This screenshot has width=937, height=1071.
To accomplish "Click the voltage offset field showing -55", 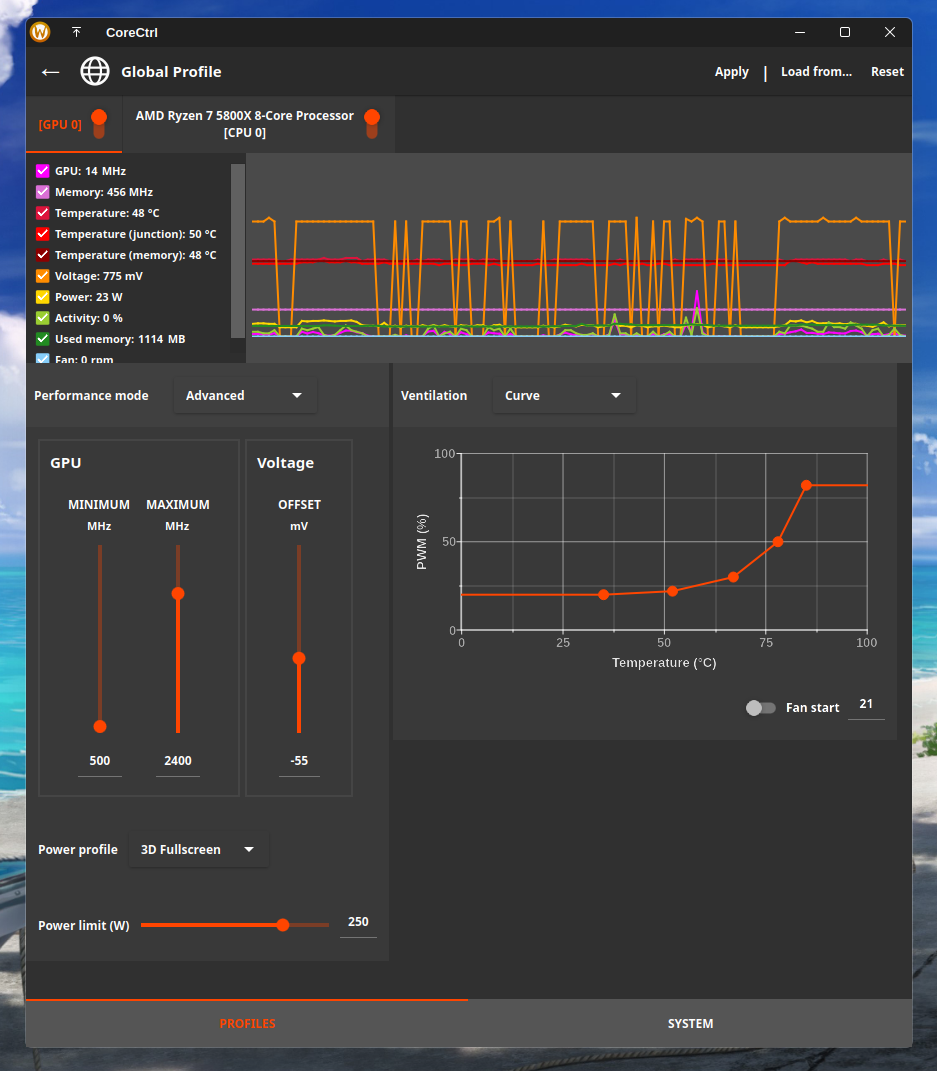I will (x=299, y=762).
